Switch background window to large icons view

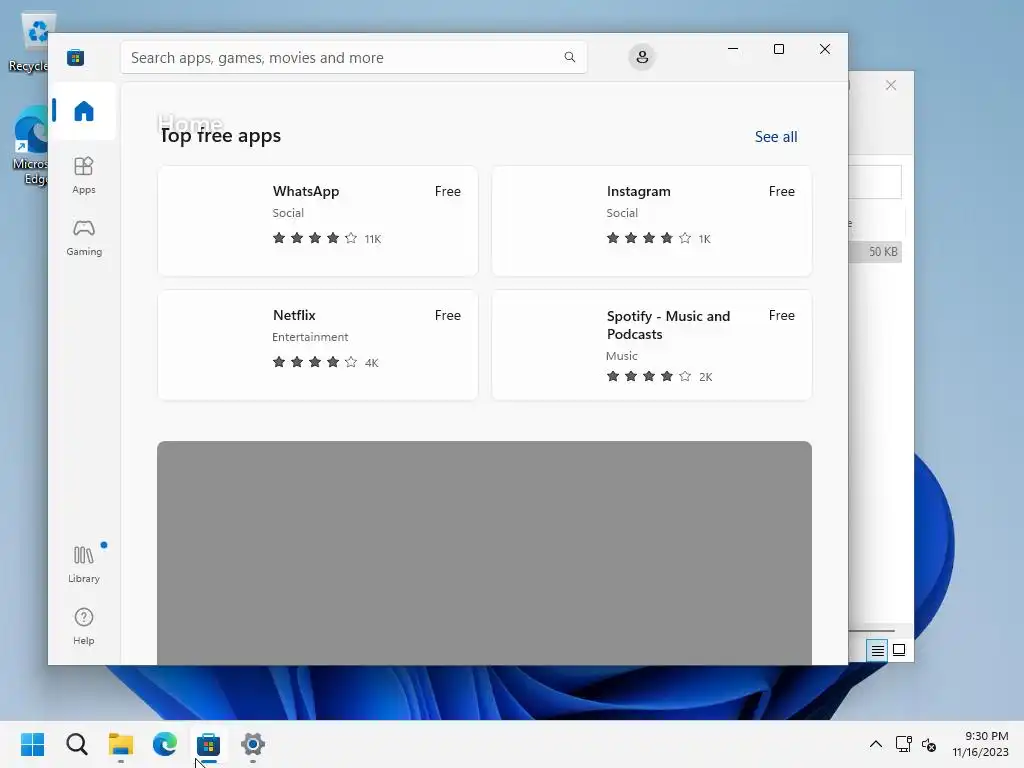pyautogui.click(x=899, y=650)
